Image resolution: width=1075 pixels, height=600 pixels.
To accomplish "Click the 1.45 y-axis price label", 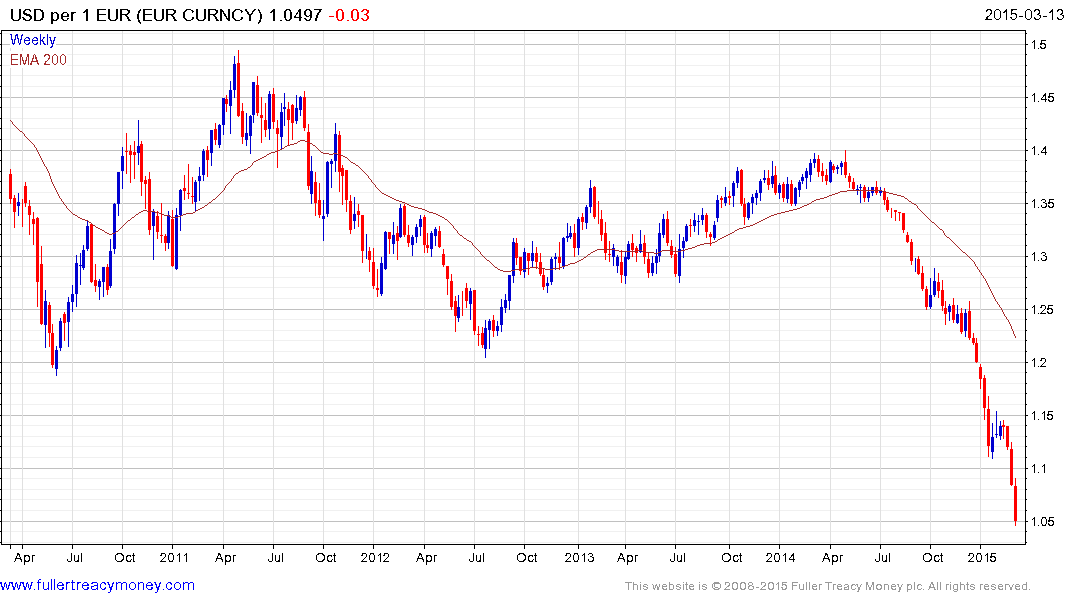I will (1043, 98).
